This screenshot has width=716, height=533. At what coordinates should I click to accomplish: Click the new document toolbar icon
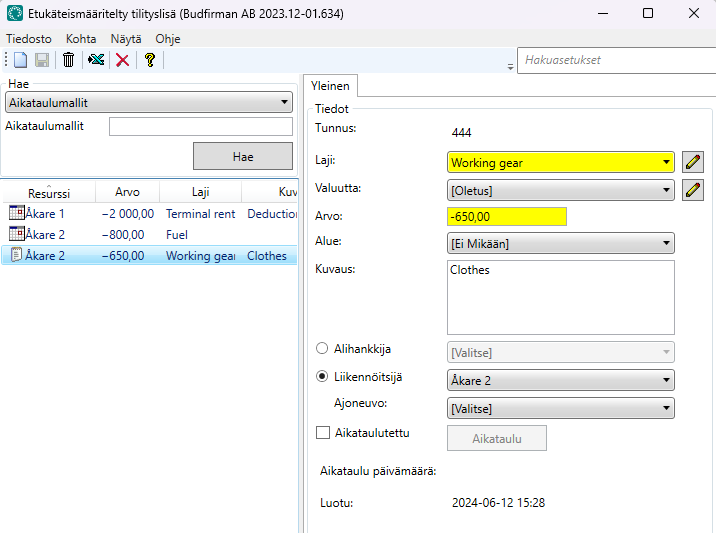[x=20, y=60]
